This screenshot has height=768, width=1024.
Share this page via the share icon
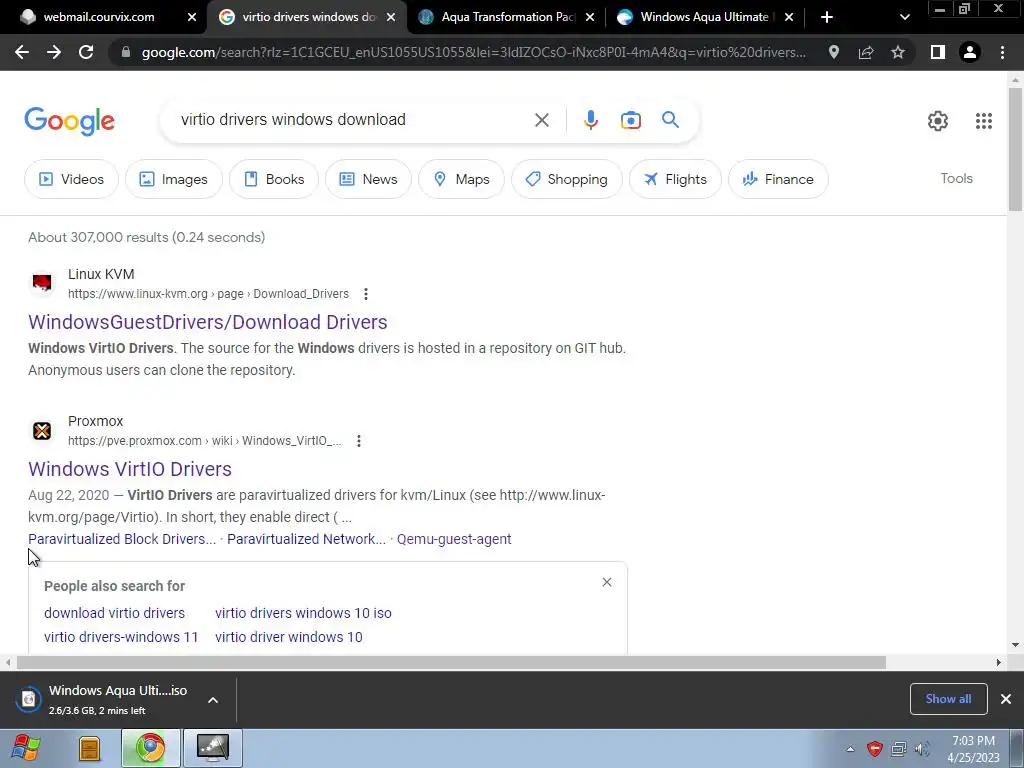(866, 52)
